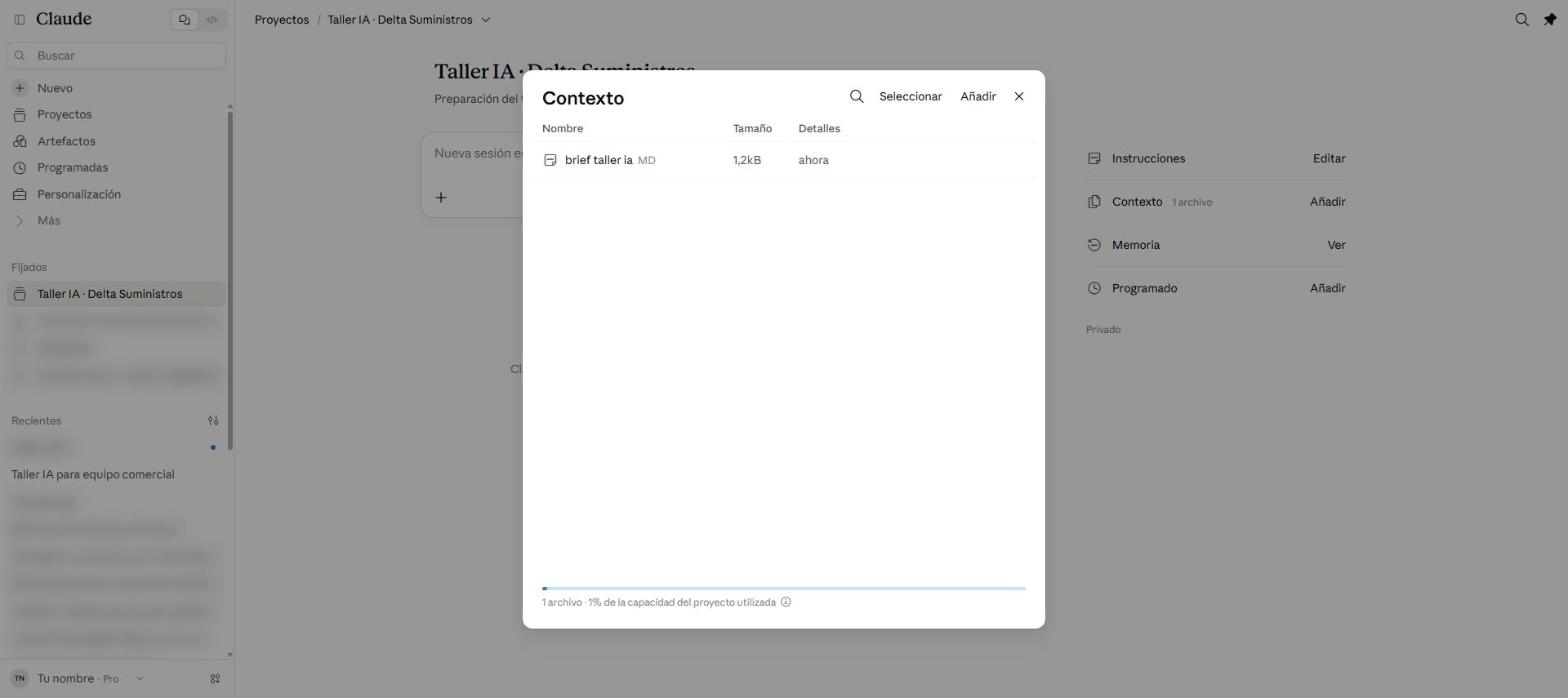Click the ahora details cell
Image resolution: width=1568 pixels, height=698 pixels.
(813, 160)
